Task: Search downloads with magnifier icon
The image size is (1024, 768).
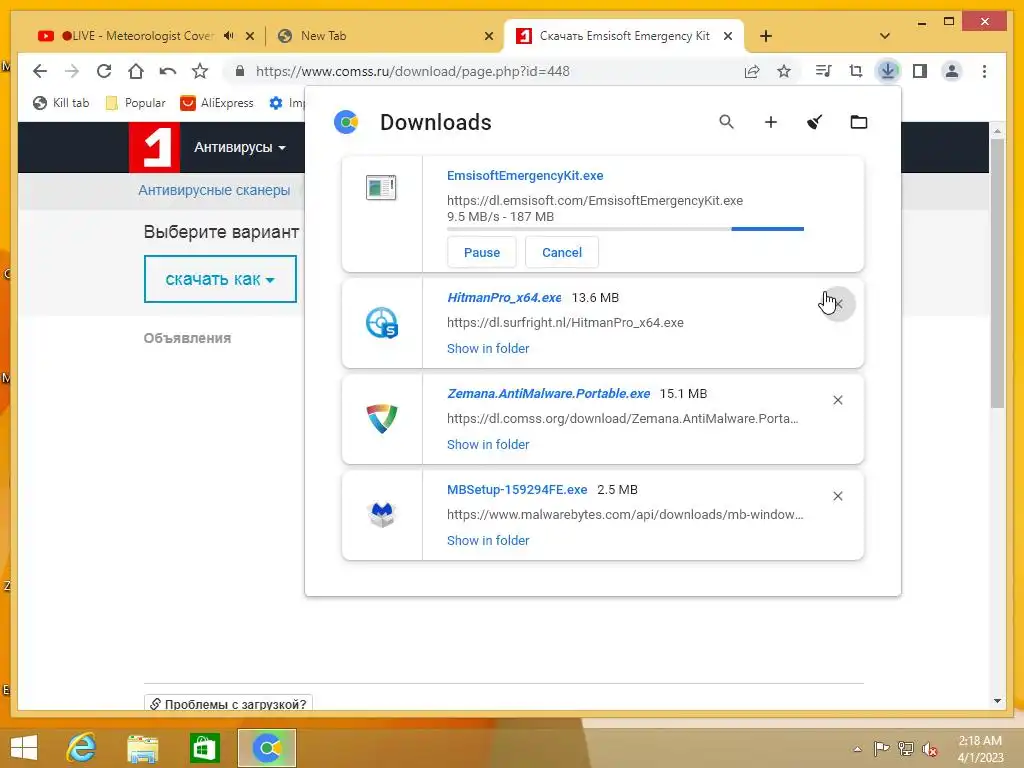Action: (726, 122)
